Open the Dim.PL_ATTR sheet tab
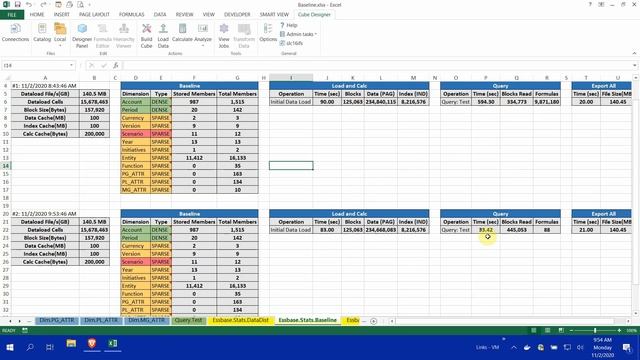Screen dimensions: 640x360 pos(101,320)
